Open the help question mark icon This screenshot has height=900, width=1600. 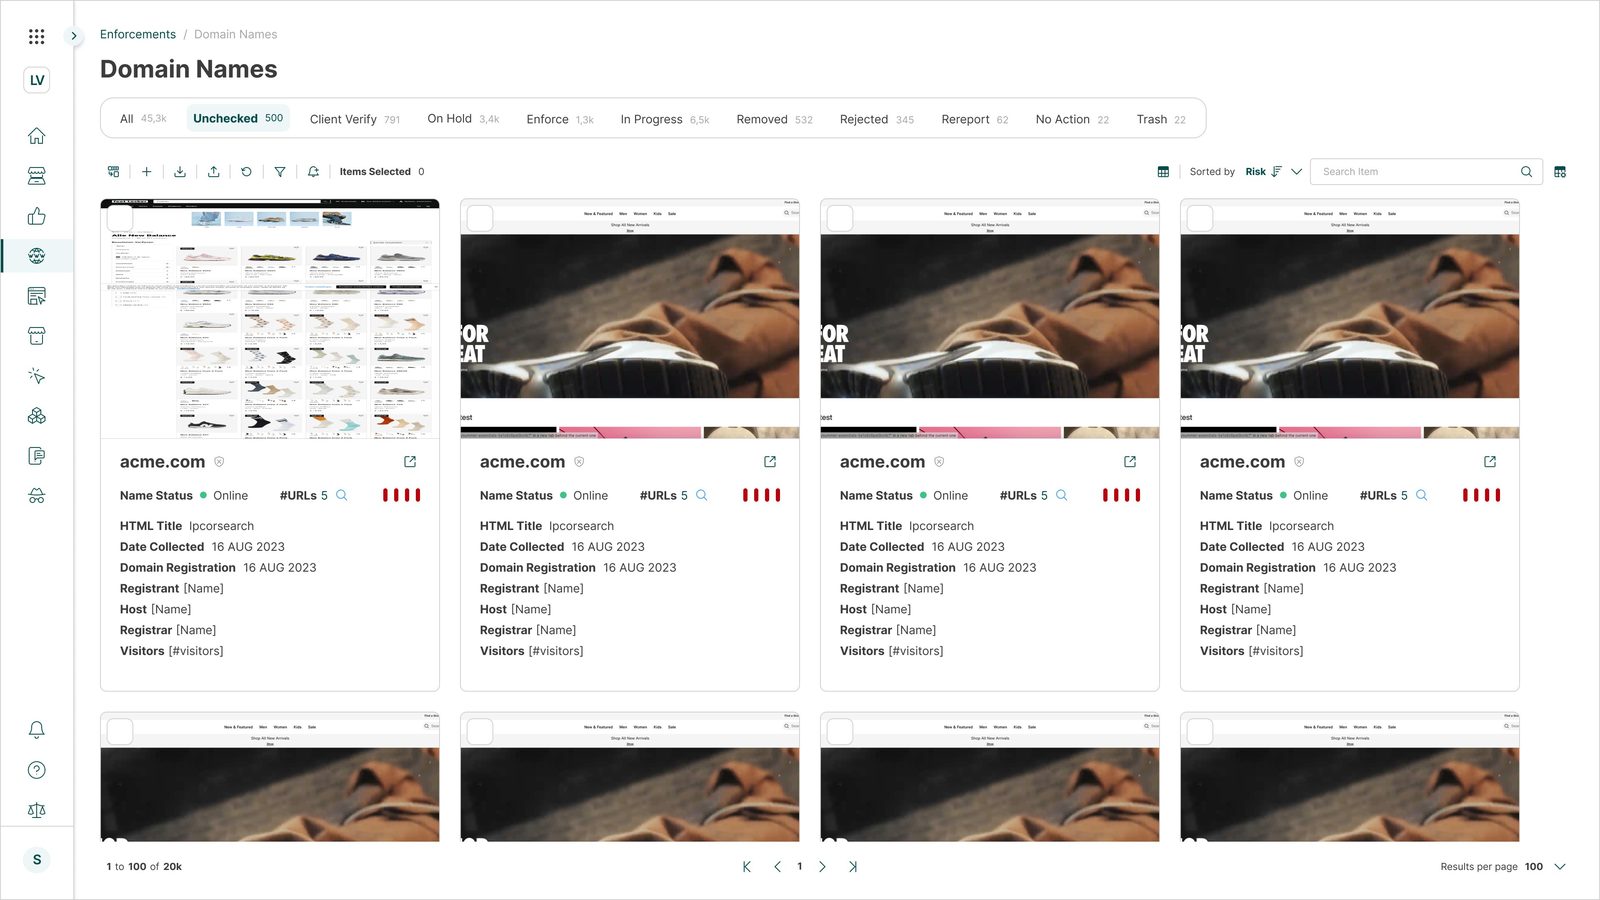[37, 770]
